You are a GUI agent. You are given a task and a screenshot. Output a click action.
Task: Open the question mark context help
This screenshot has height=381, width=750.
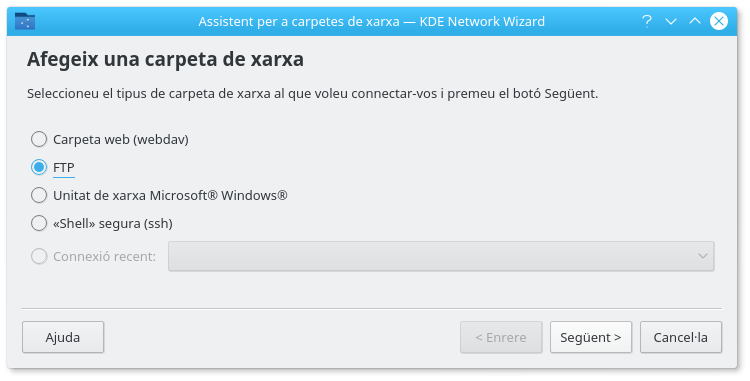click(x=647, y=21)
